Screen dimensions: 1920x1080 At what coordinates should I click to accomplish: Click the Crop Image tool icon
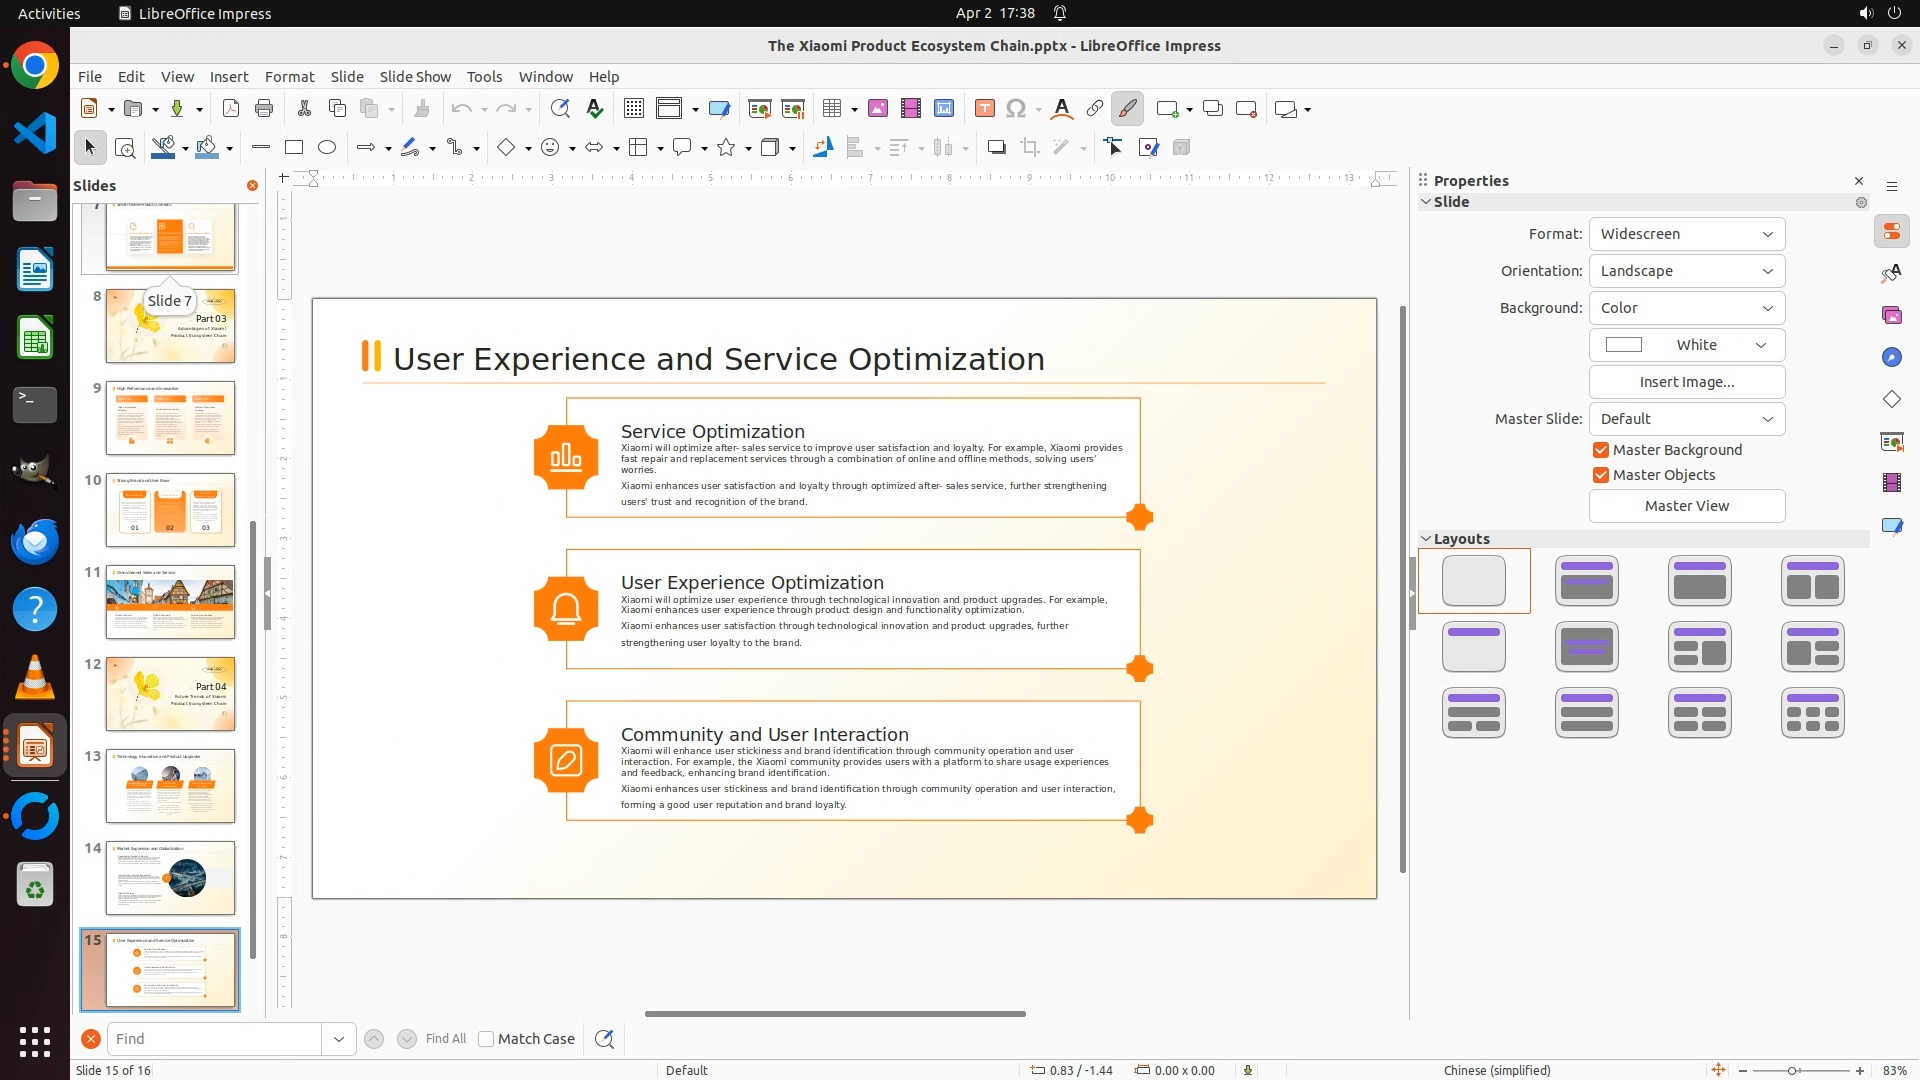coord(1030,148)
